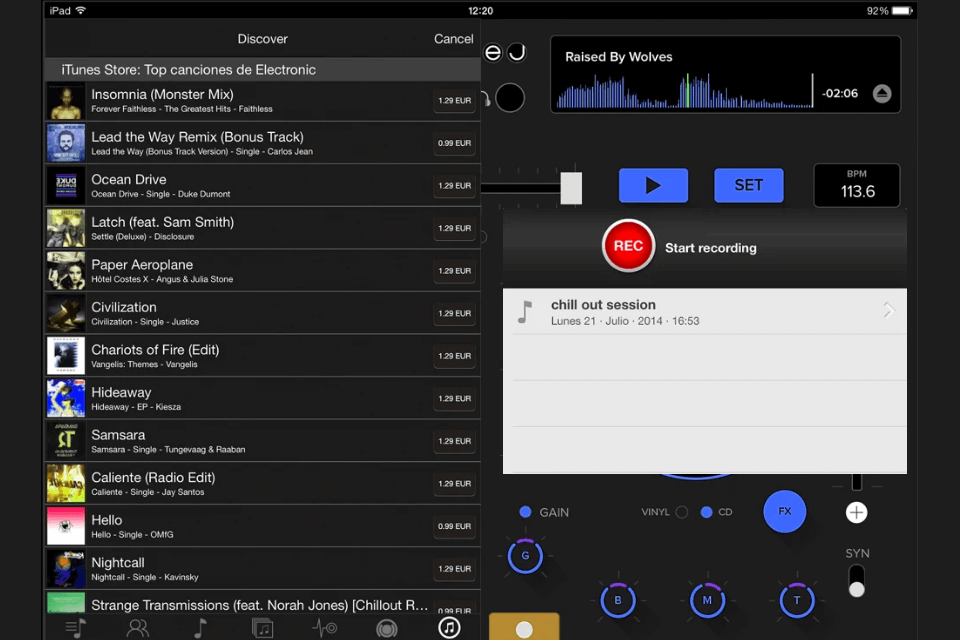This screenshot has height=640, width=960.
Task: Click the chill out session note icon
Action: point(525,312)
